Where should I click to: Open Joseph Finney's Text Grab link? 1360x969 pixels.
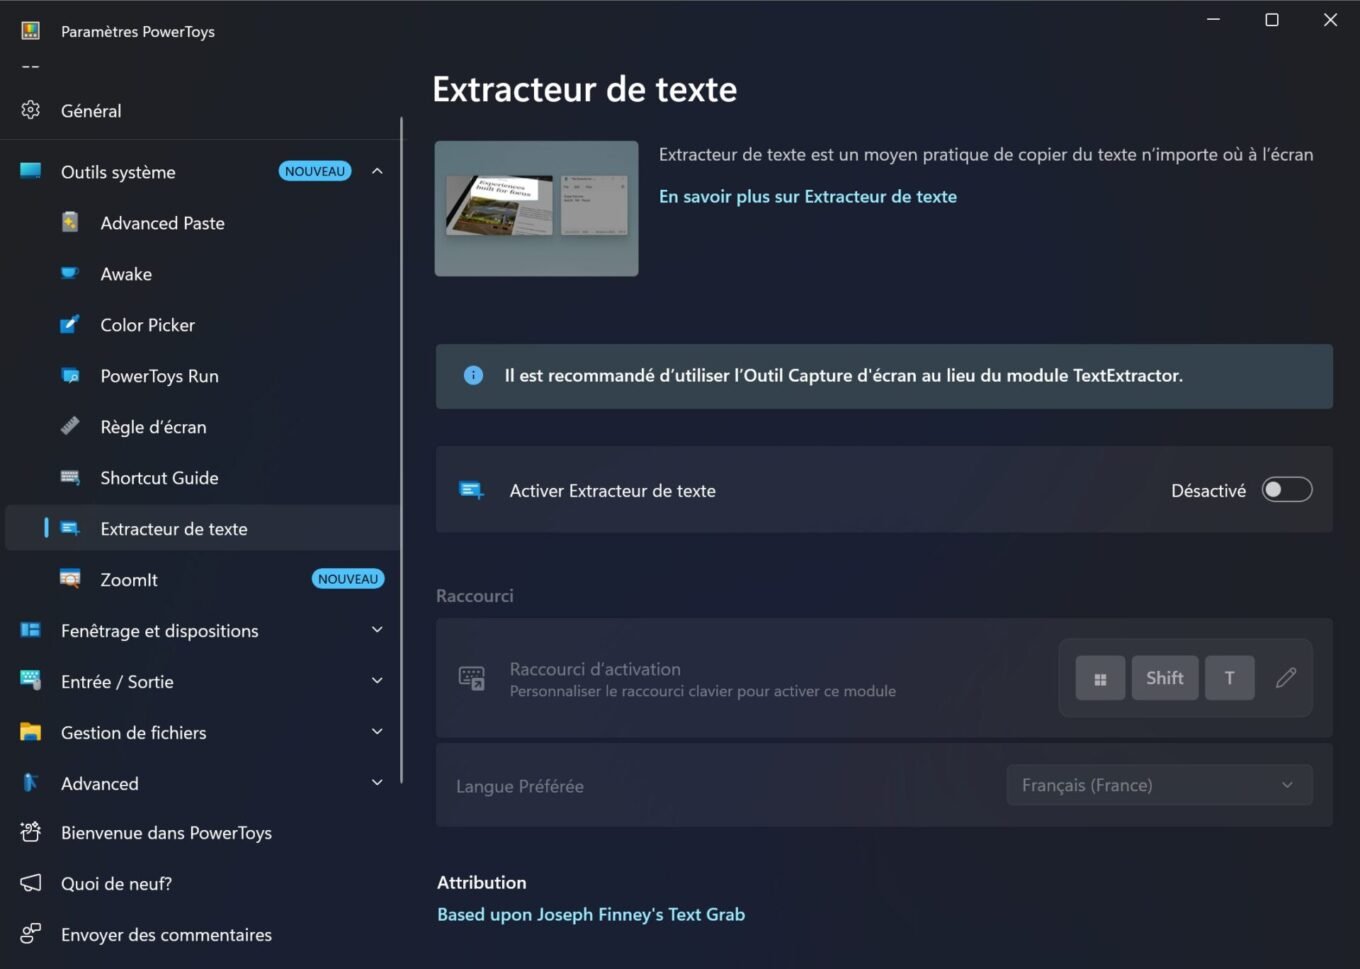(591, 914)
